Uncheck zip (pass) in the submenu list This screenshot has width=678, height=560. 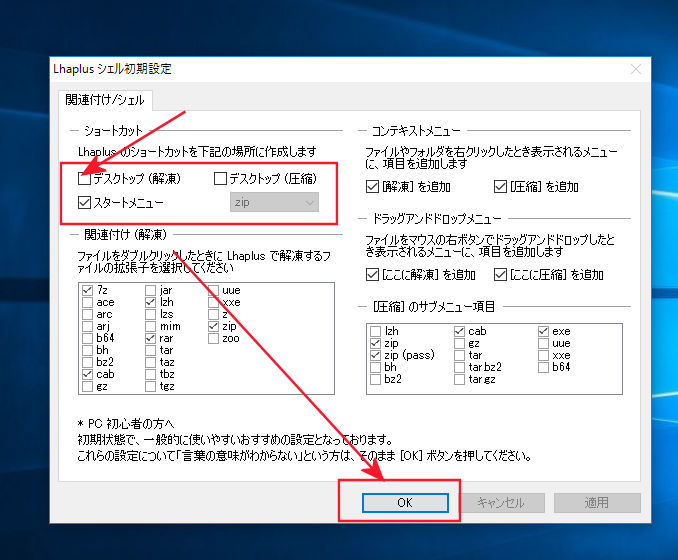coord(375,355)
